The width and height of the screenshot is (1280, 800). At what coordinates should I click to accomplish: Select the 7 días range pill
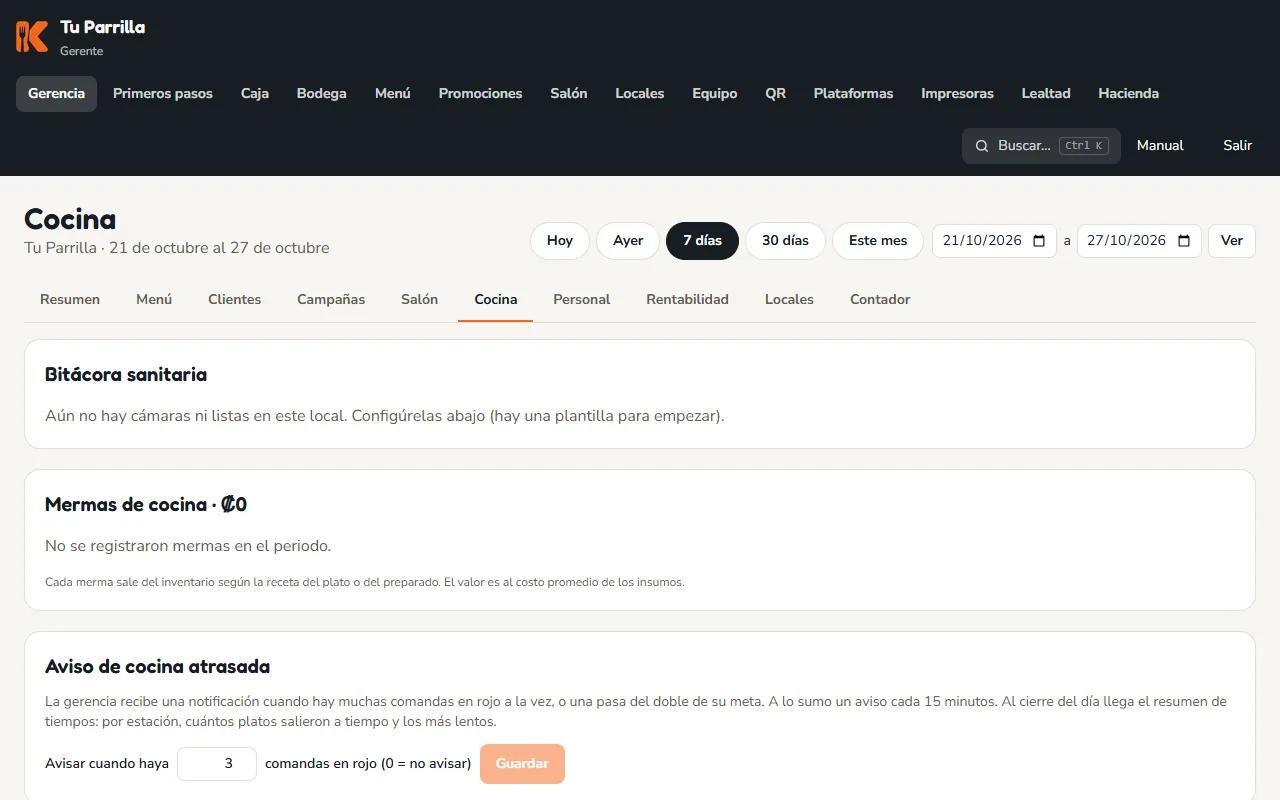pyautogui.click(x=702, y=241)
